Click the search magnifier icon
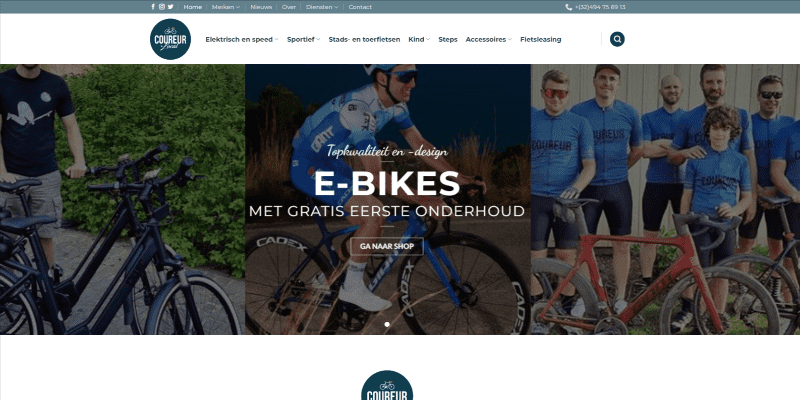Screen dimensions: 800x400 617,39
